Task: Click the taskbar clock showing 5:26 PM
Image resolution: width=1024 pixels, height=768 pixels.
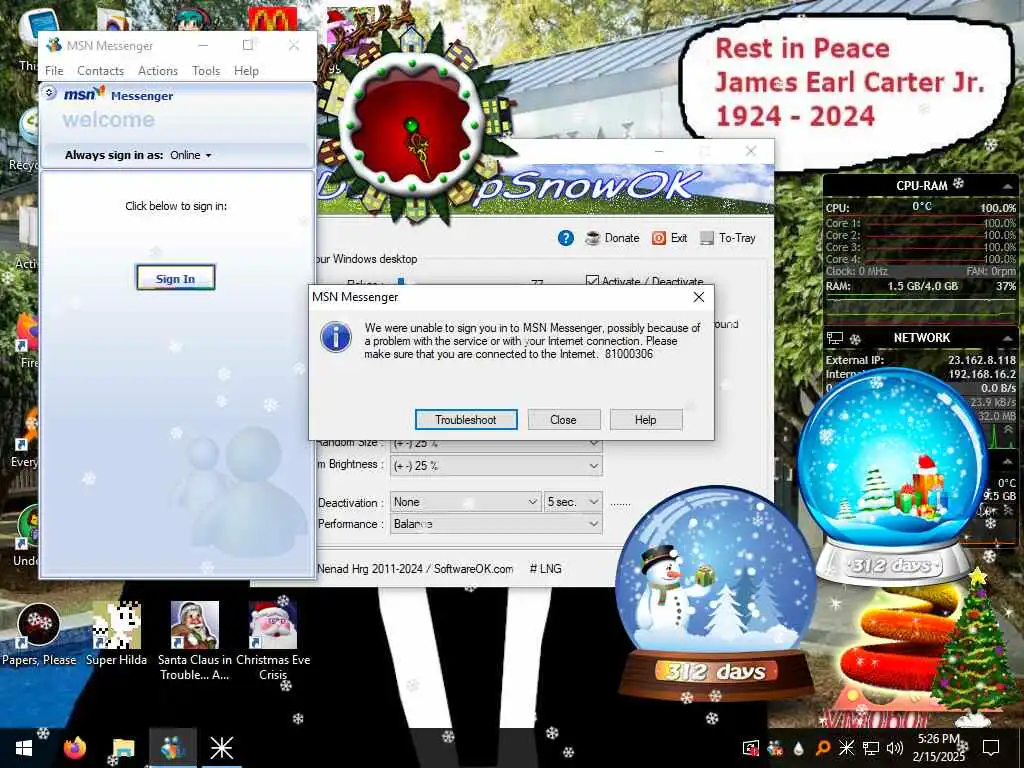Action: pos(938,748)
